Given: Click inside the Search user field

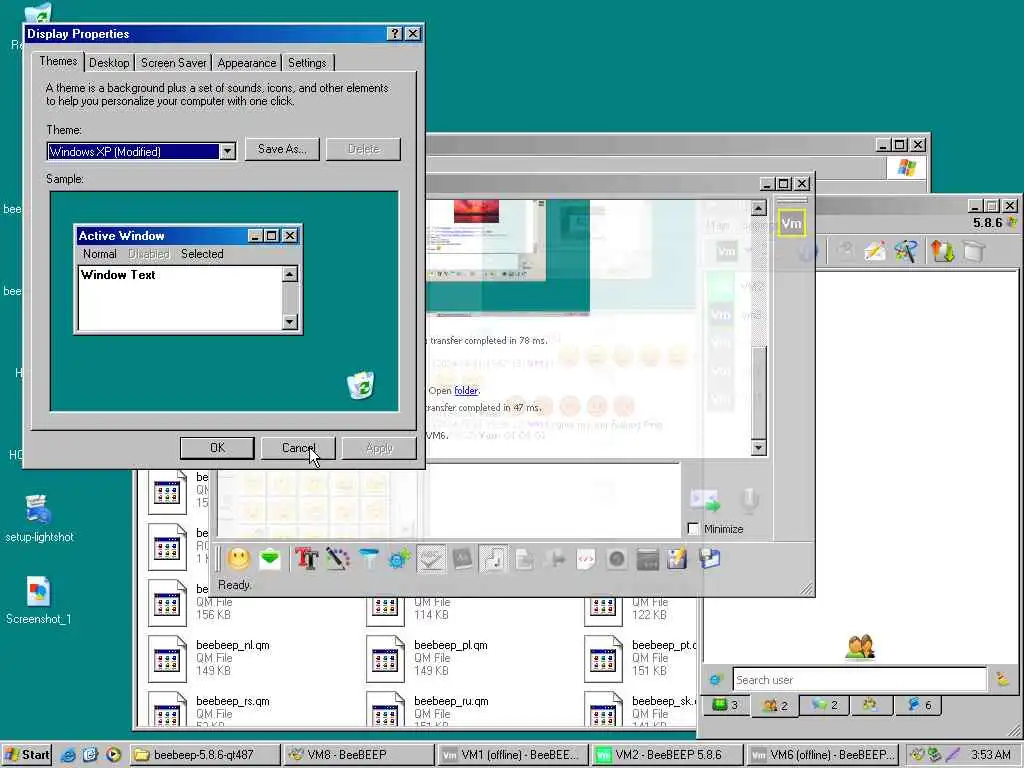Looking at the screenshot, I should coord(859,680).
